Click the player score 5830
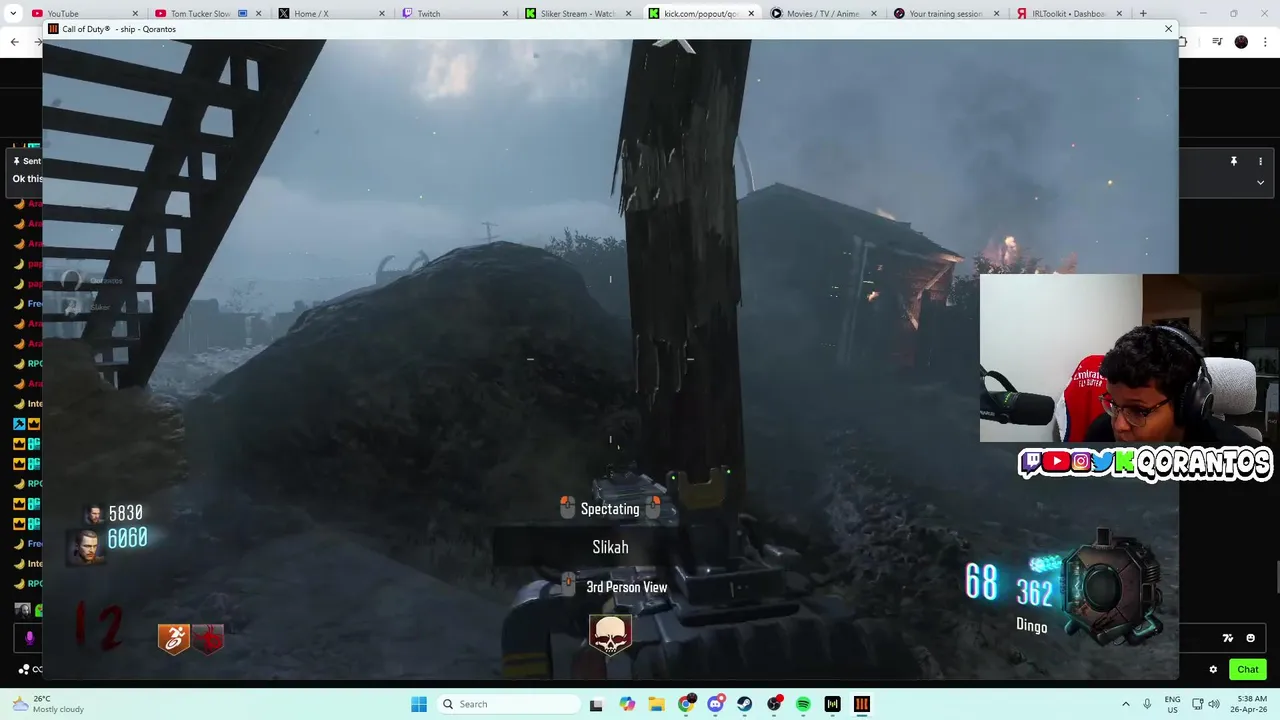This screenshot has height=720, width=1280. tap(126, 514)
